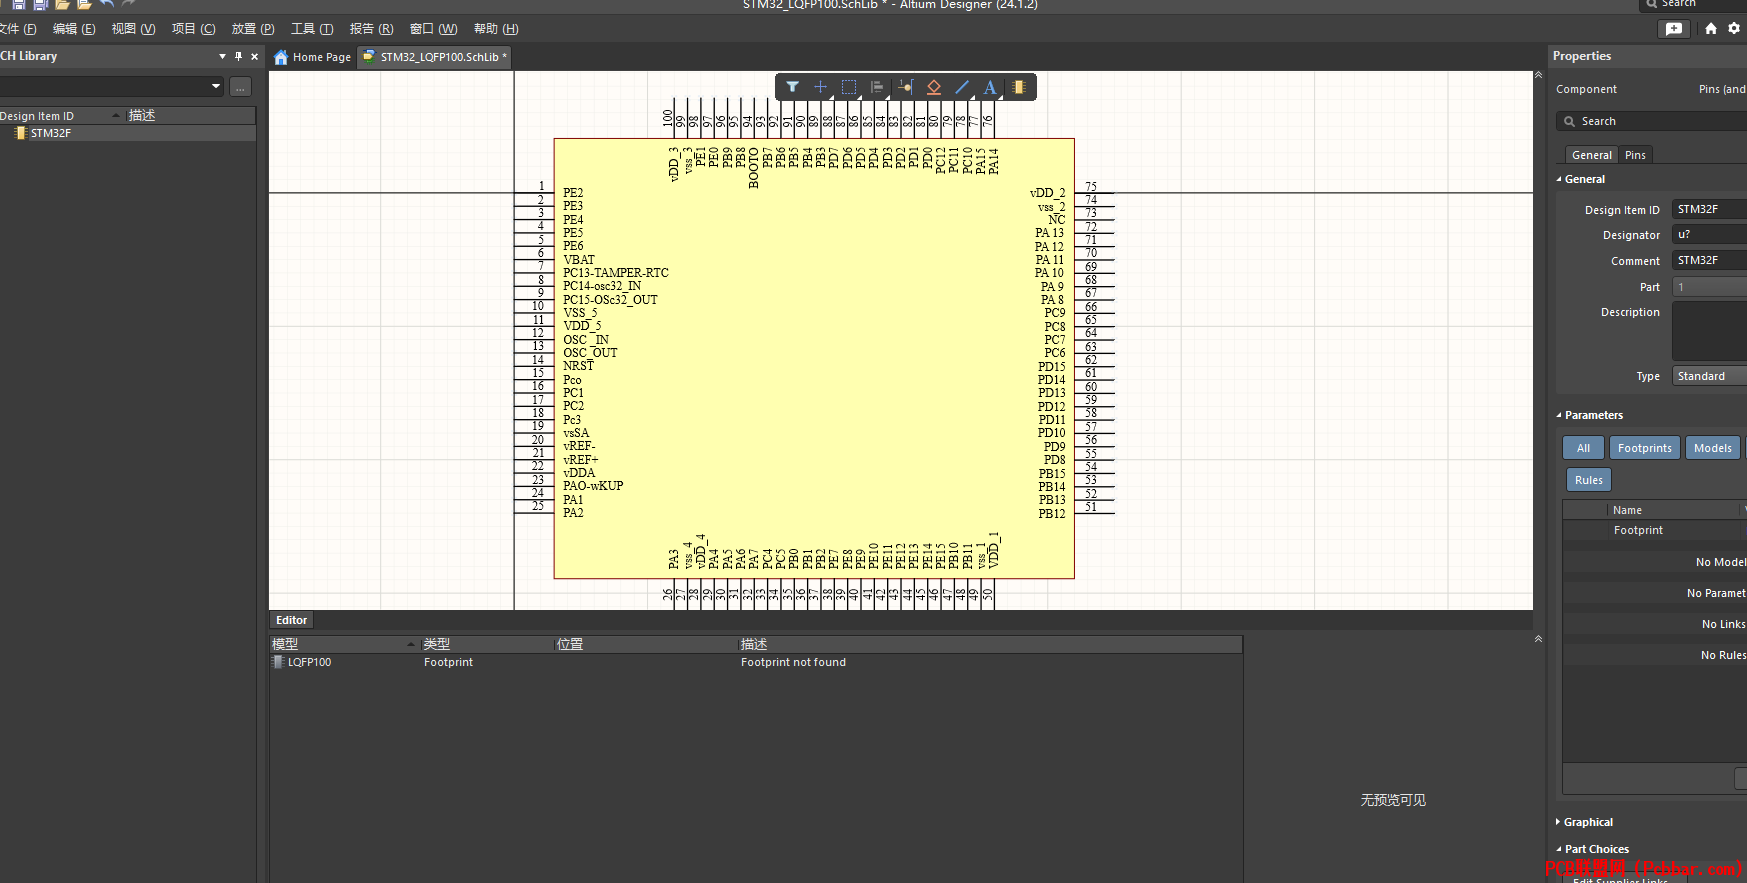Viewport: 1747px width, 883px height.
Task: Click the save icon in the title bar
Action: (x=18, y=4)
